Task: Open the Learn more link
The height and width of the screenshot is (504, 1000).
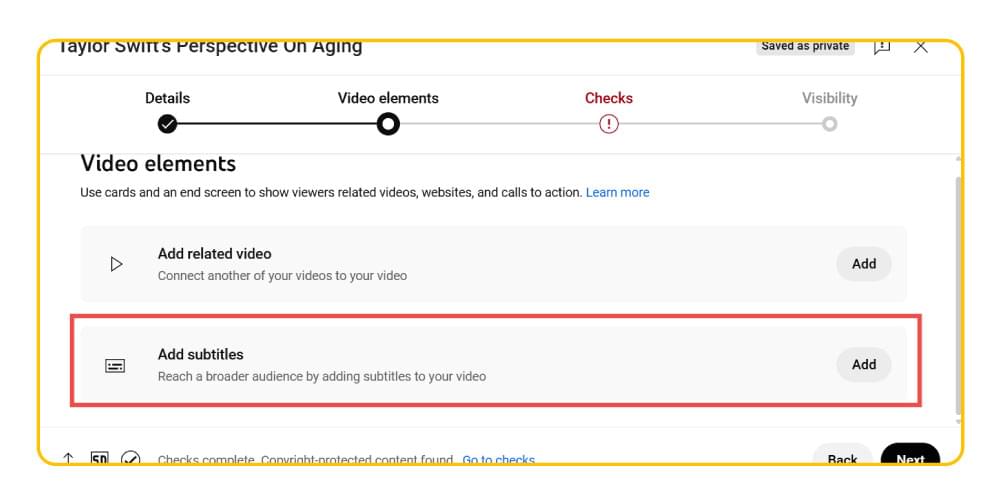Action: 617,193
